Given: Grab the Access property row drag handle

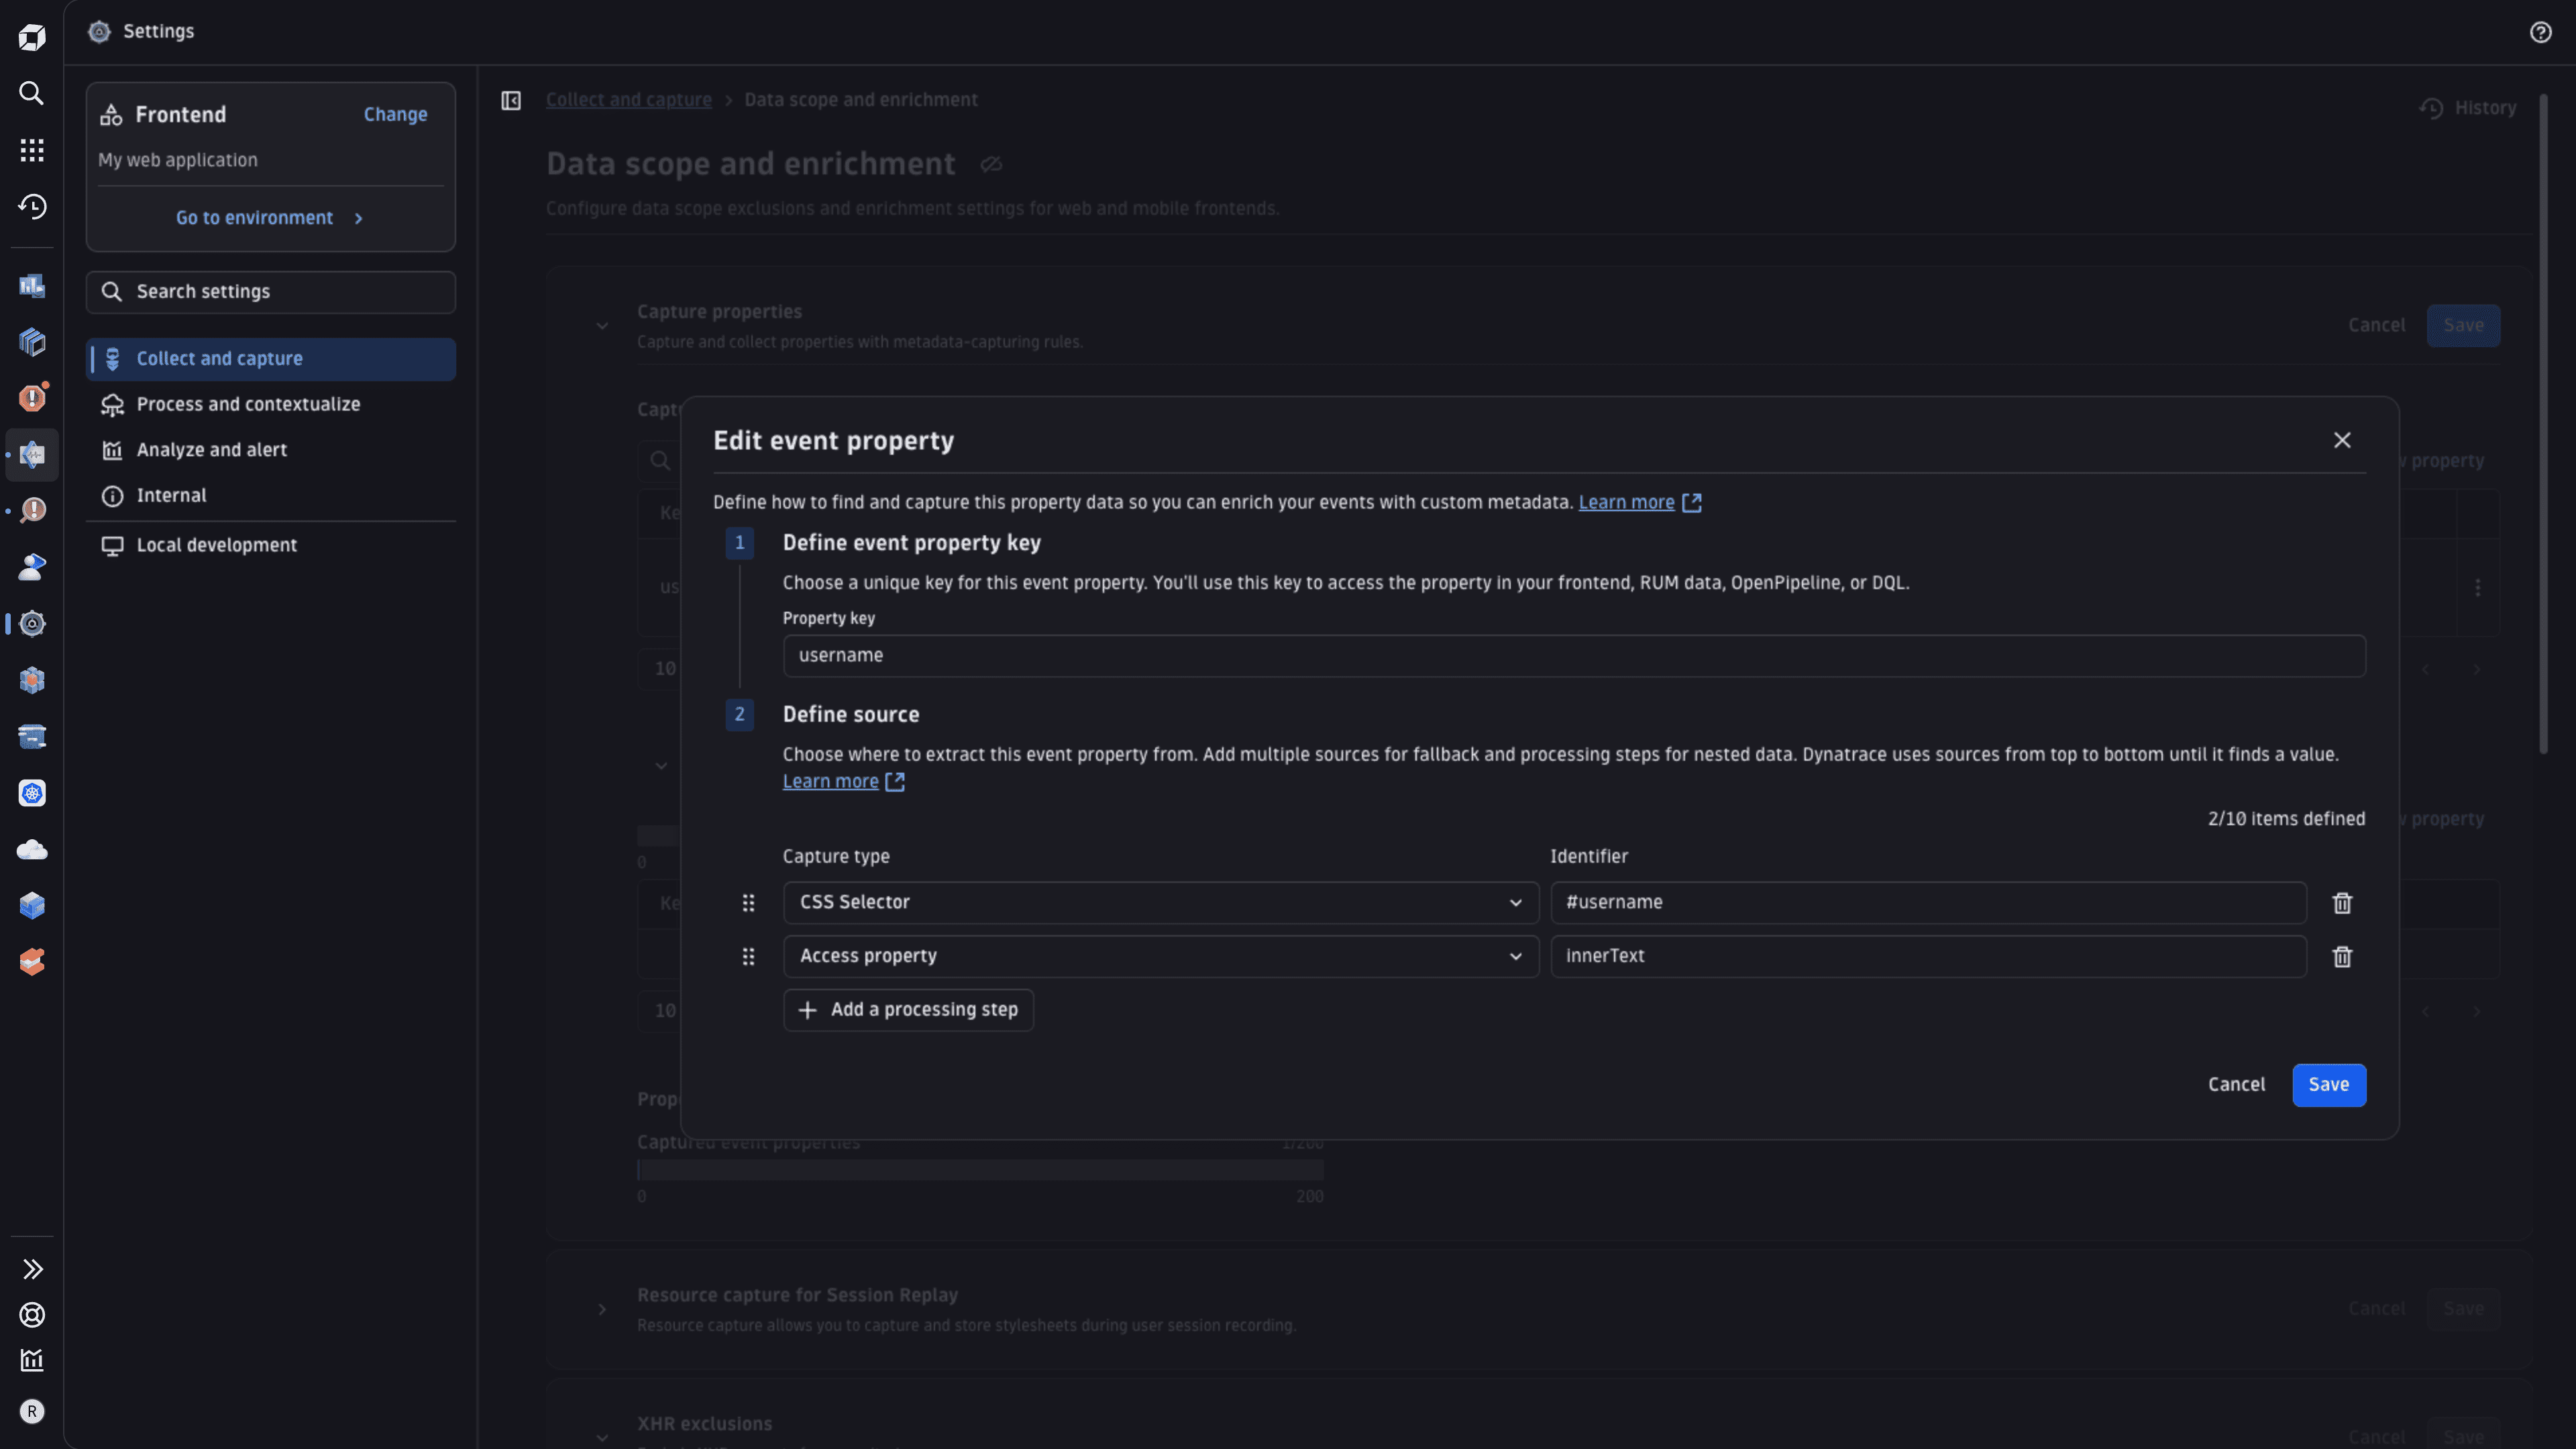Looking at the screenshot, I should [x=748, y=957].
